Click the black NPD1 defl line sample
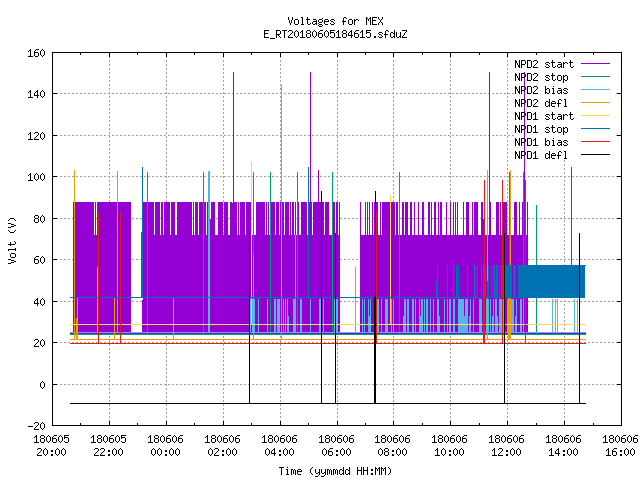 (595, 155)
